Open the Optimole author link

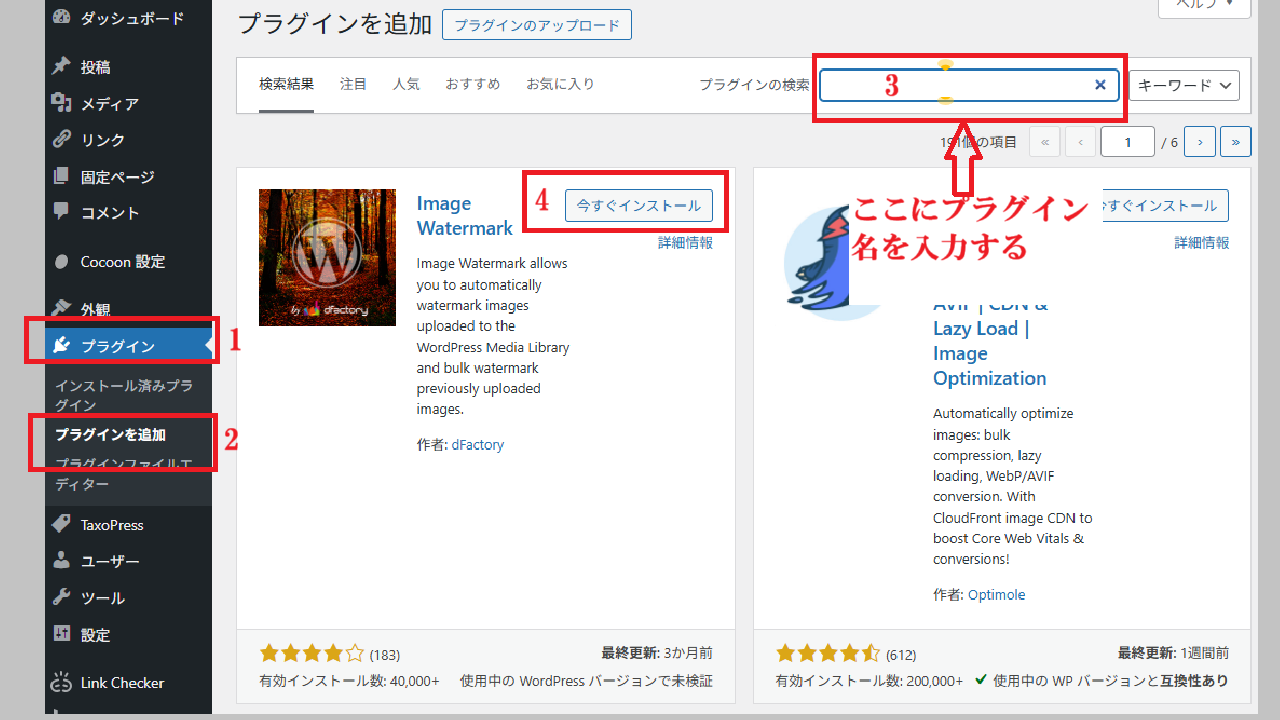coord(997,595)
